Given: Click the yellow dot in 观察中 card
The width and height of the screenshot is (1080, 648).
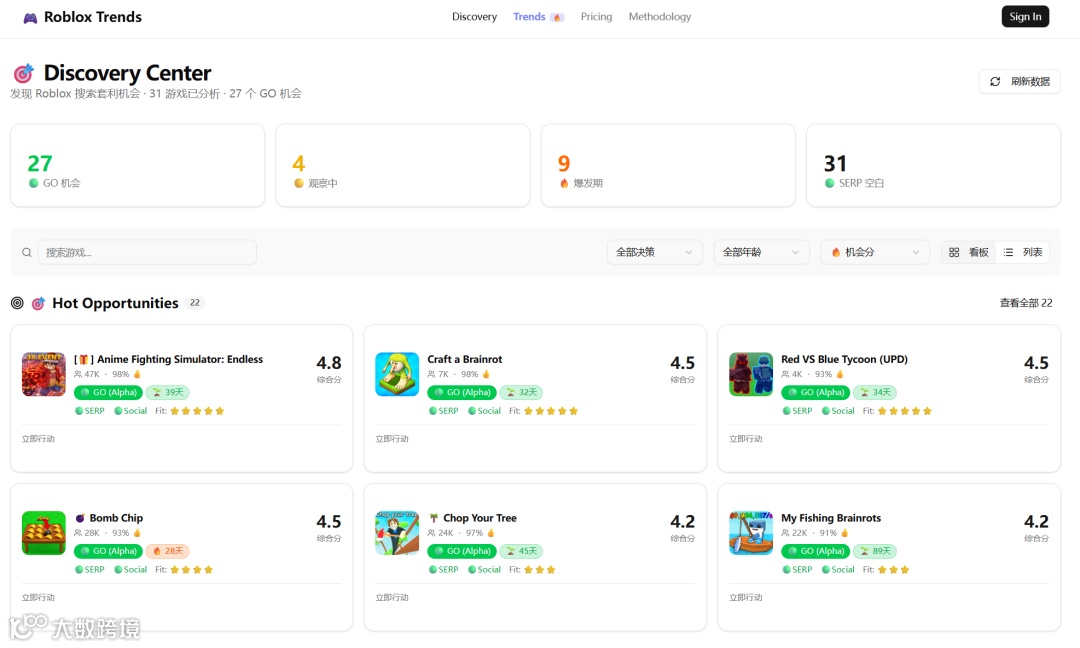Looking at the screenshot, I should coord(299,183).
